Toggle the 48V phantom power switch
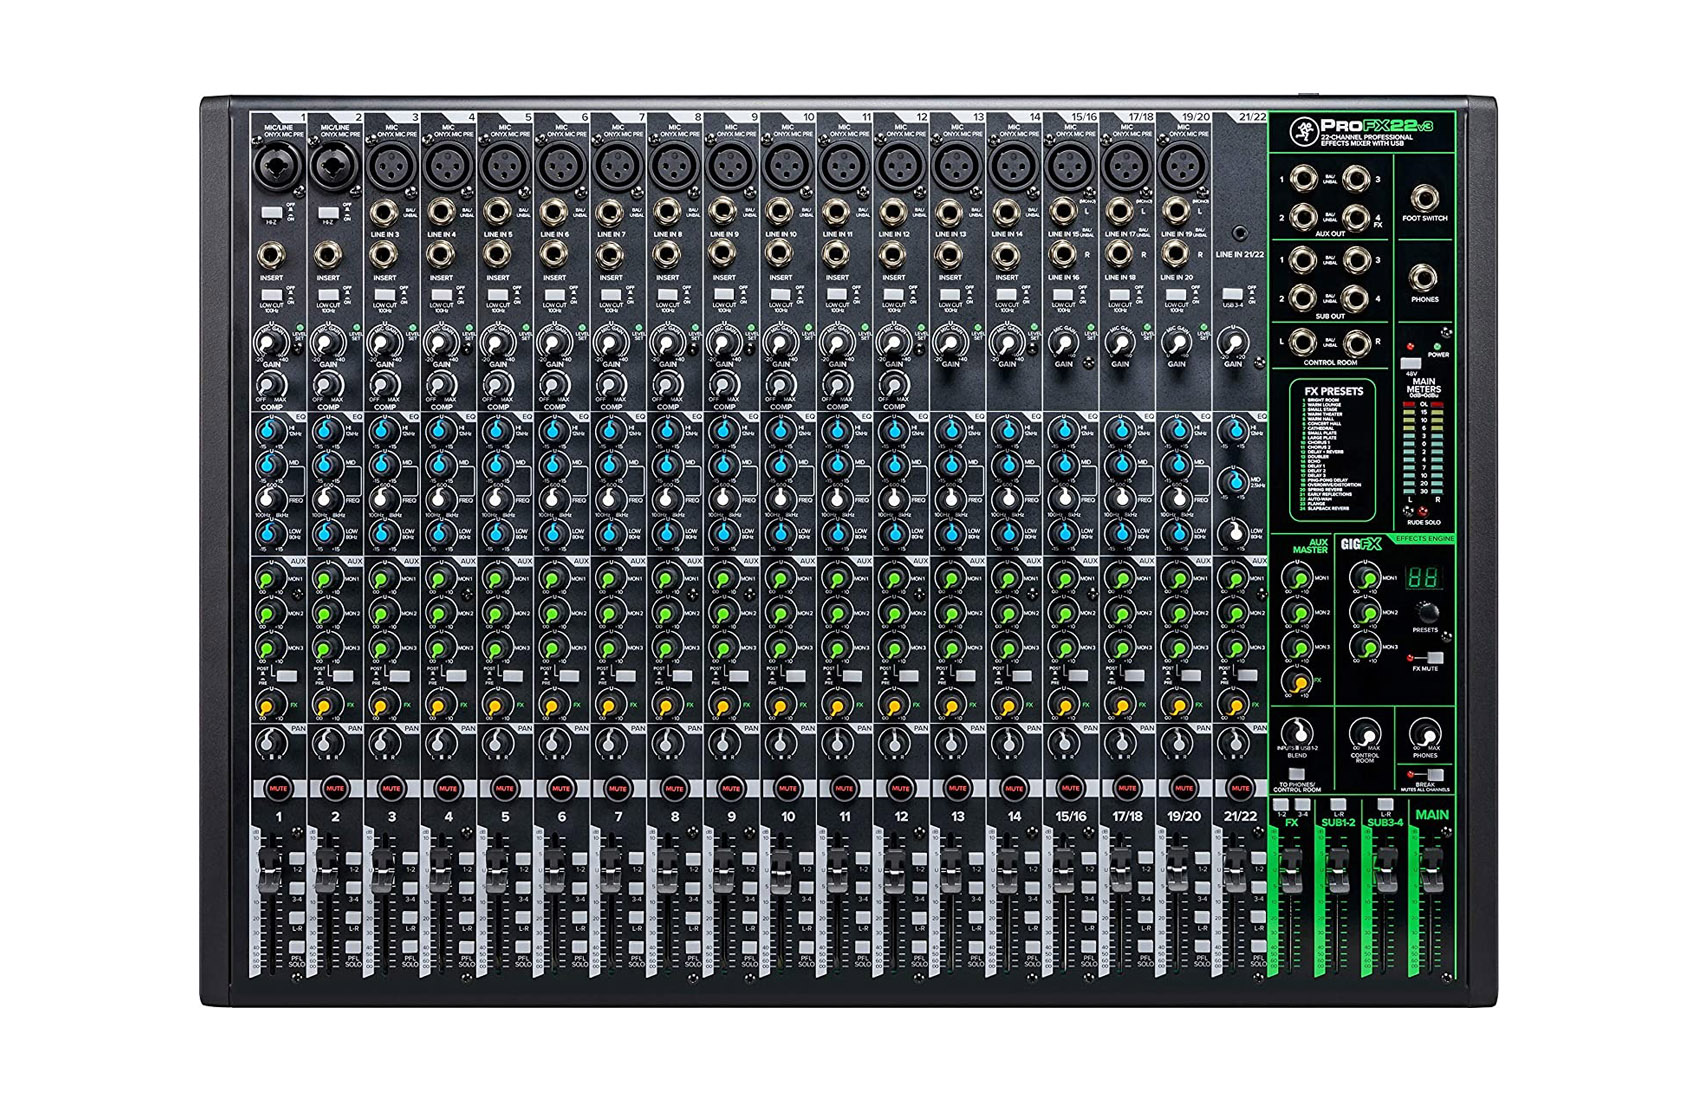The width and height of the screenshot is (1698, 1101). 1410,363
